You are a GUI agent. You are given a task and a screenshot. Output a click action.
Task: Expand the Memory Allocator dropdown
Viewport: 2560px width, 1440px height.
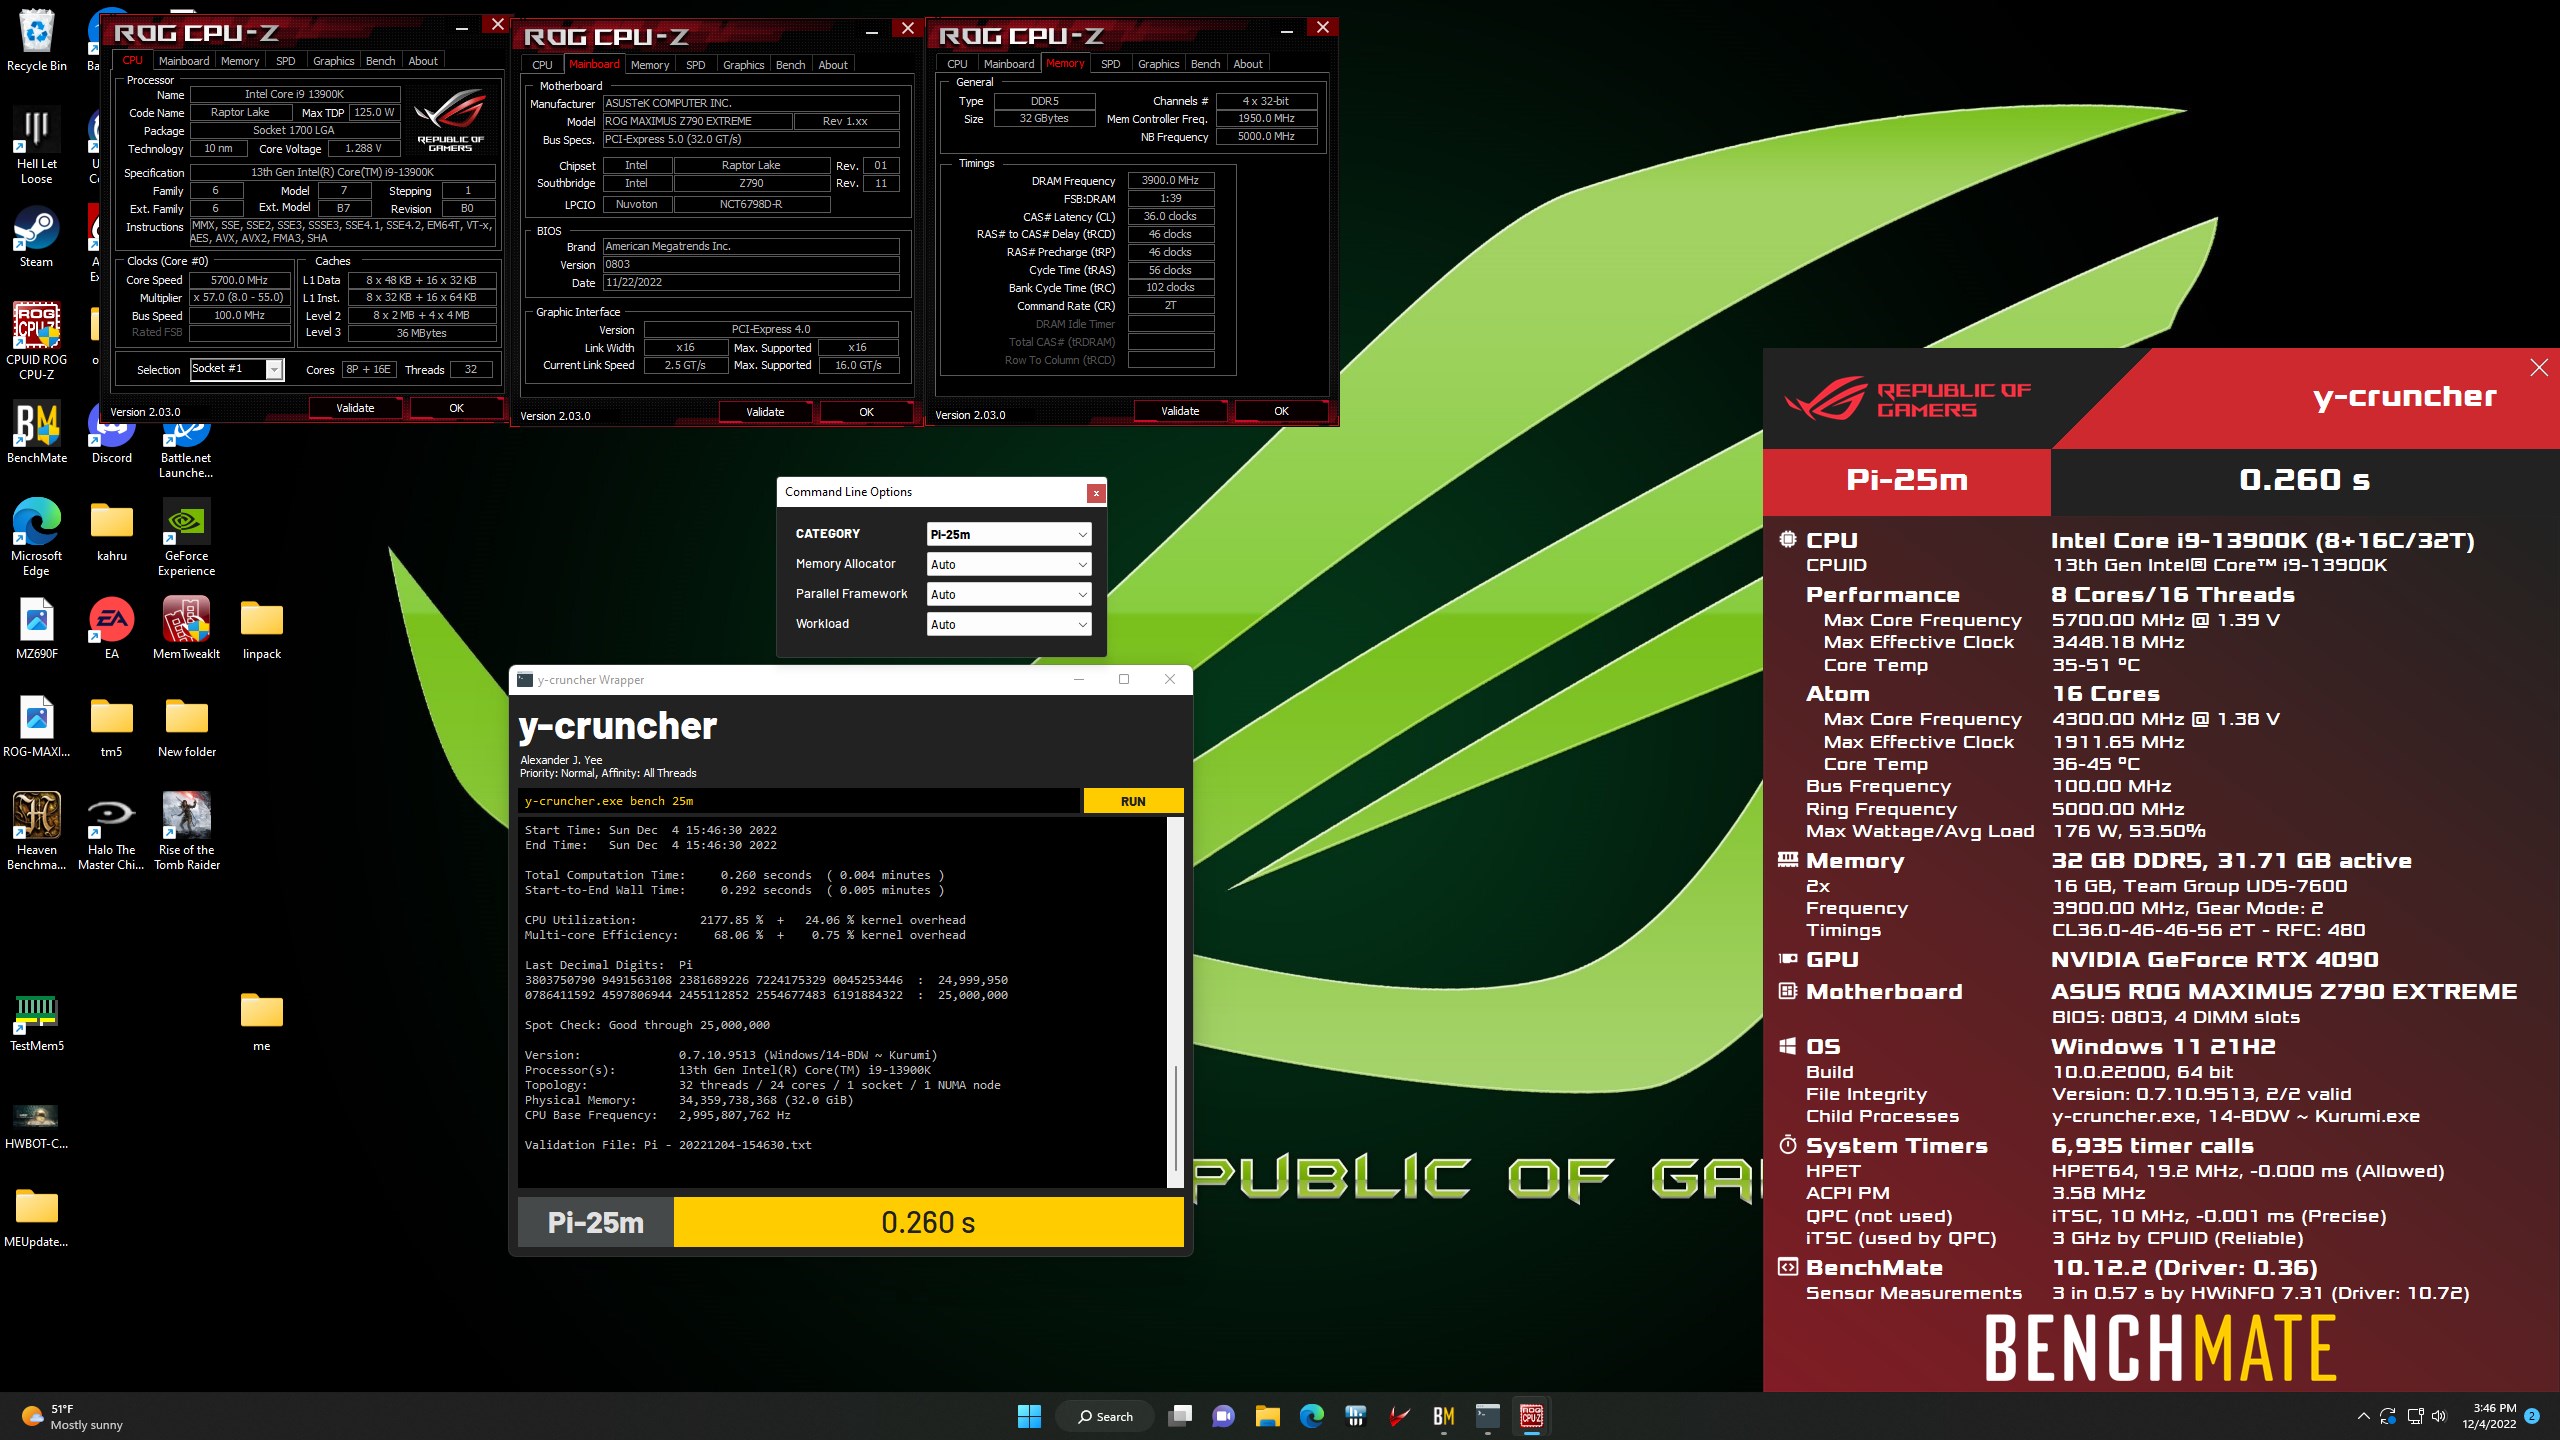1009,564
